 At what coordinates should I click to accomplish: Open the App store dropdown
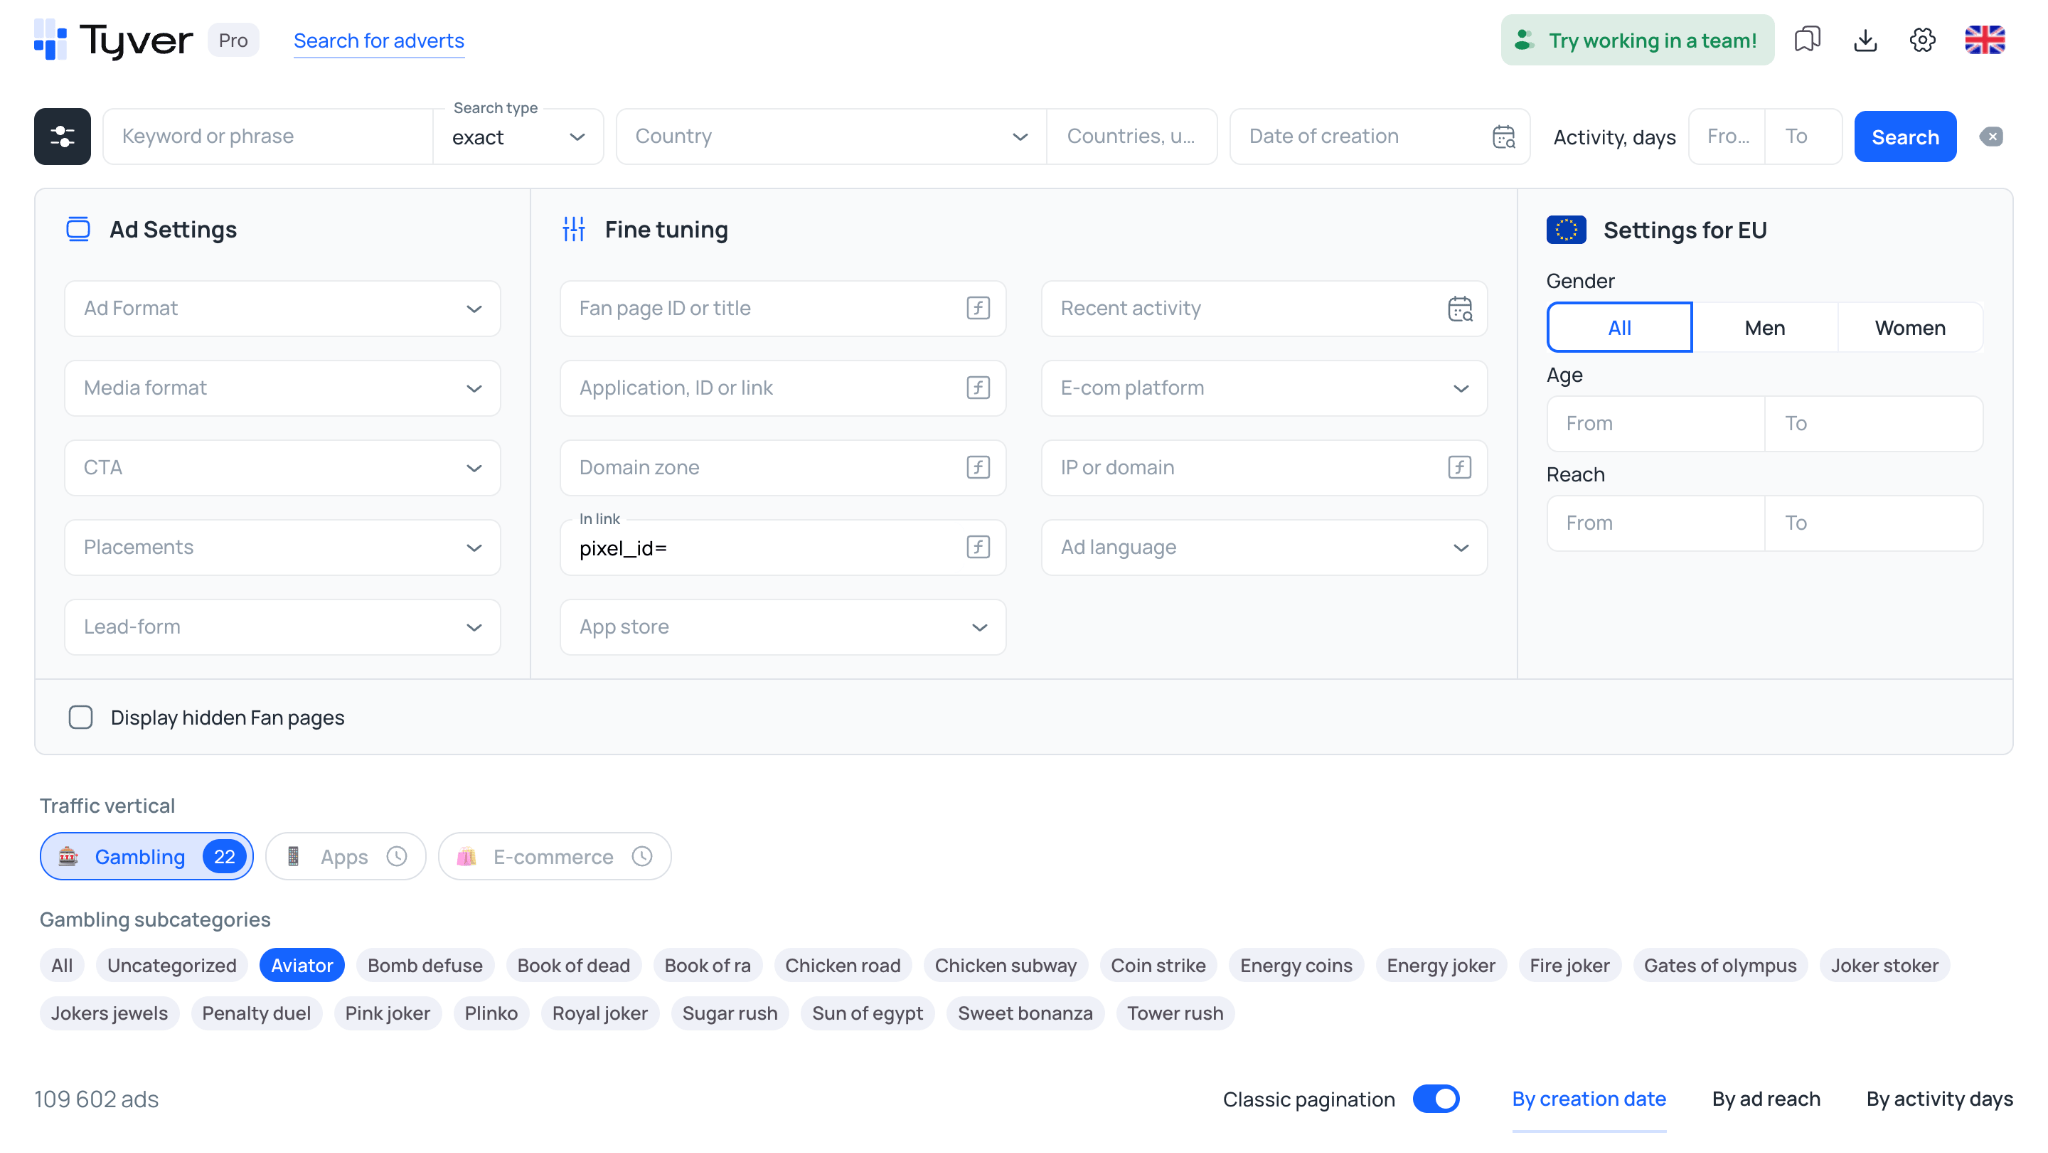coord(783,627)
